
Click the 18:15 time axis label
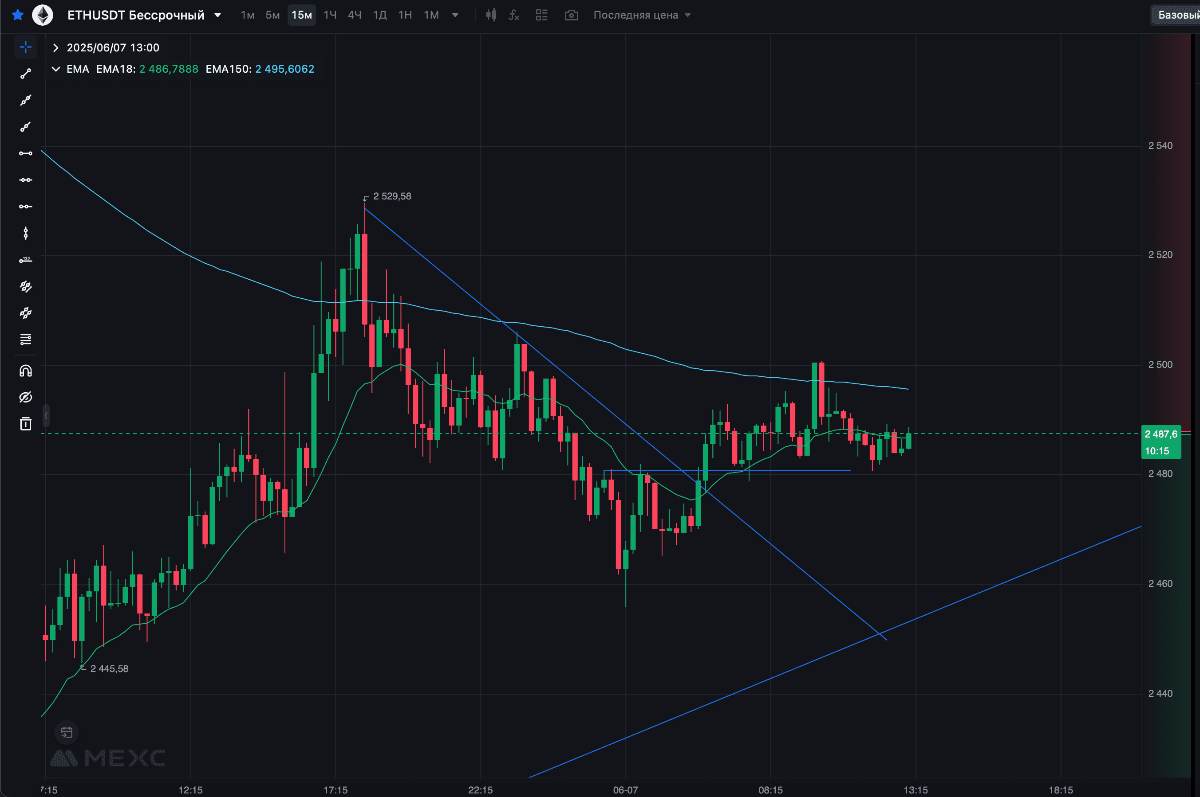pyautogui.click(x=1061, y=789)
